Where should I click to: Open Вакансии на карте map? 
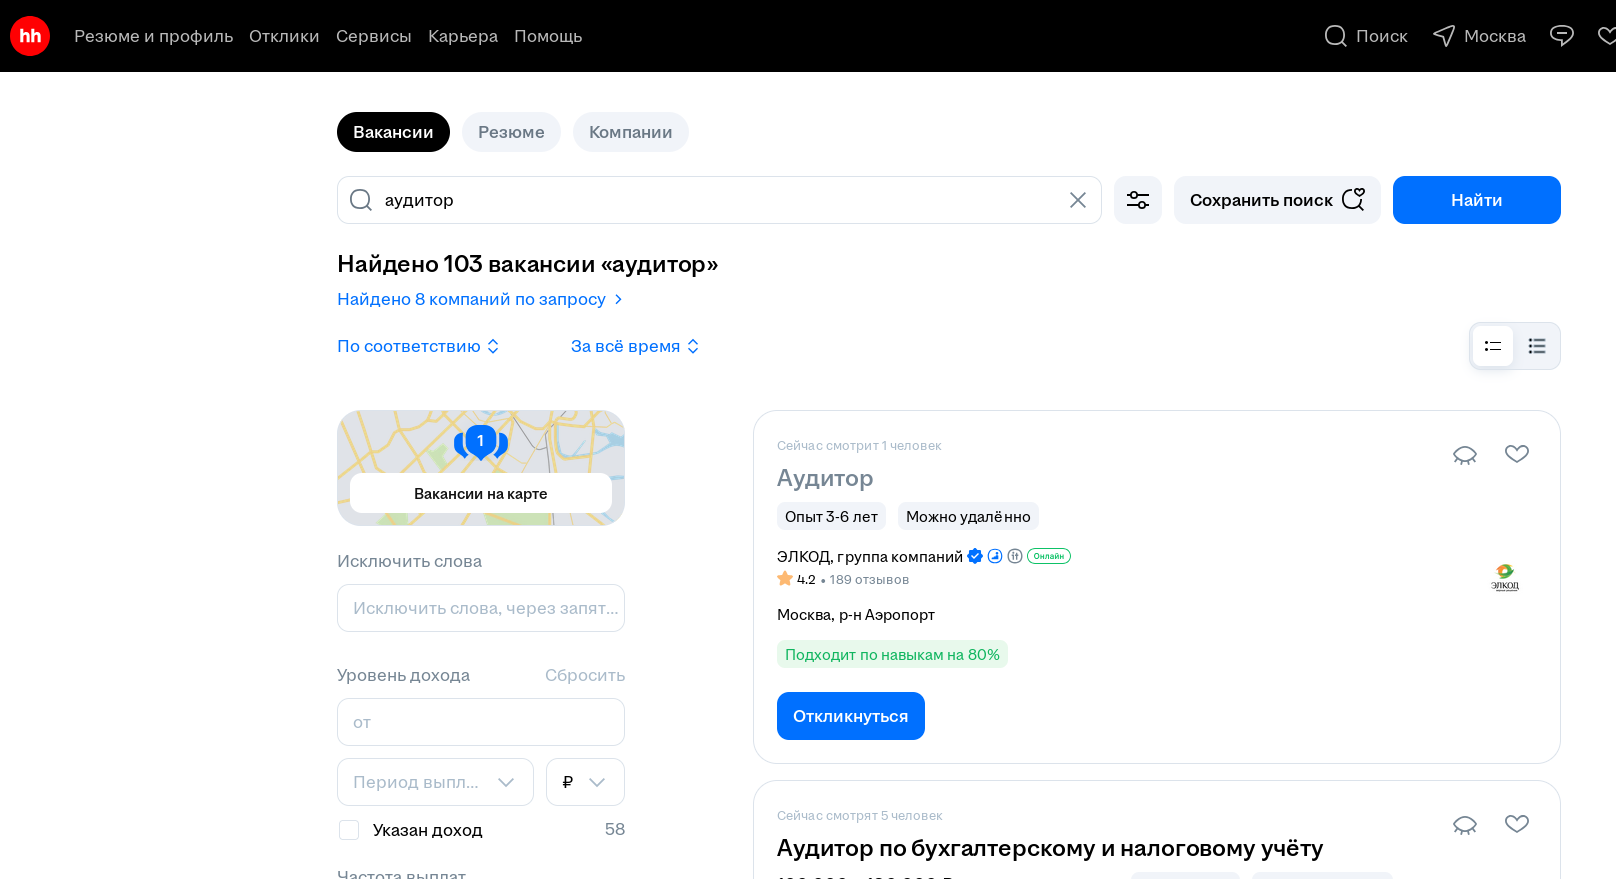coord(481,494)
